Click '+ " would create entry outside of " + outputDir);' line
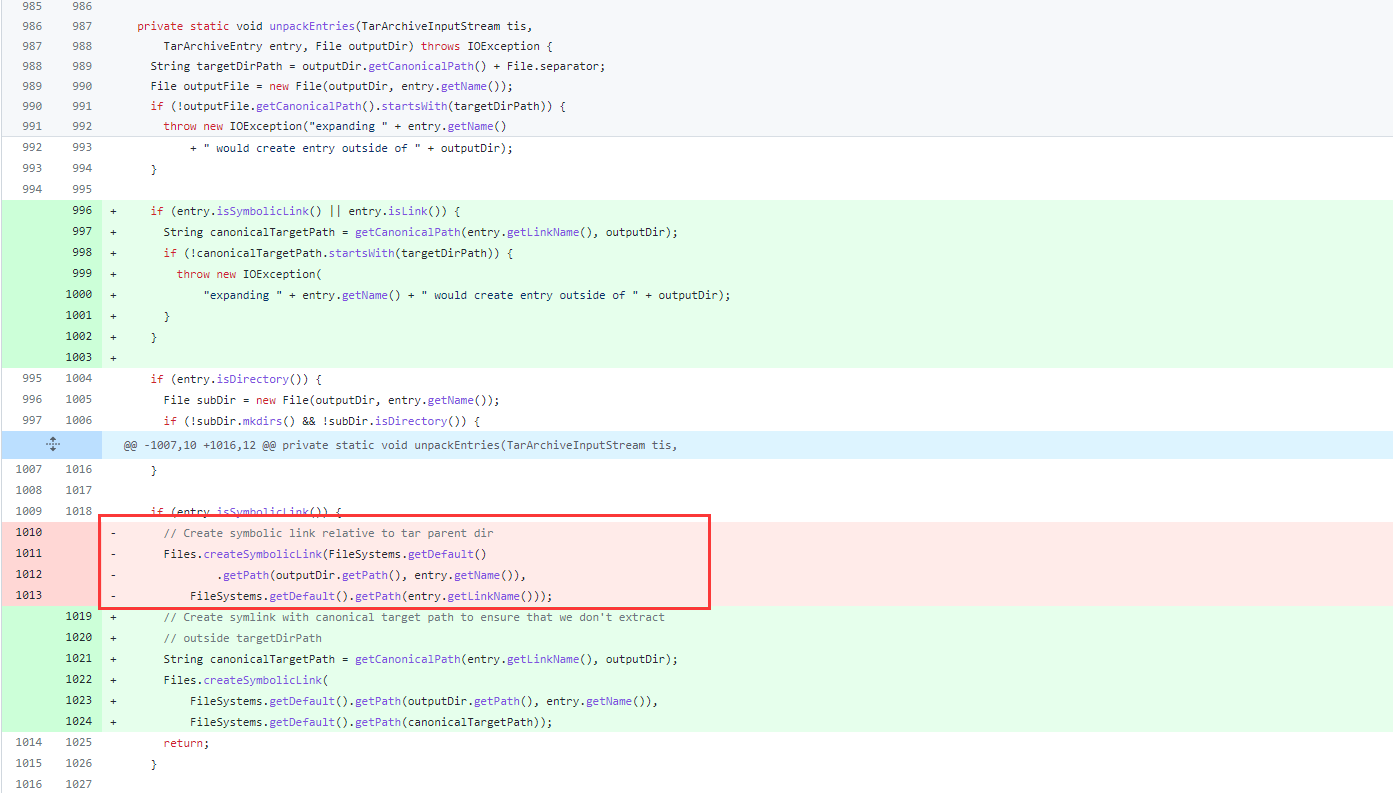1393x793 pixels. (351, 148)
